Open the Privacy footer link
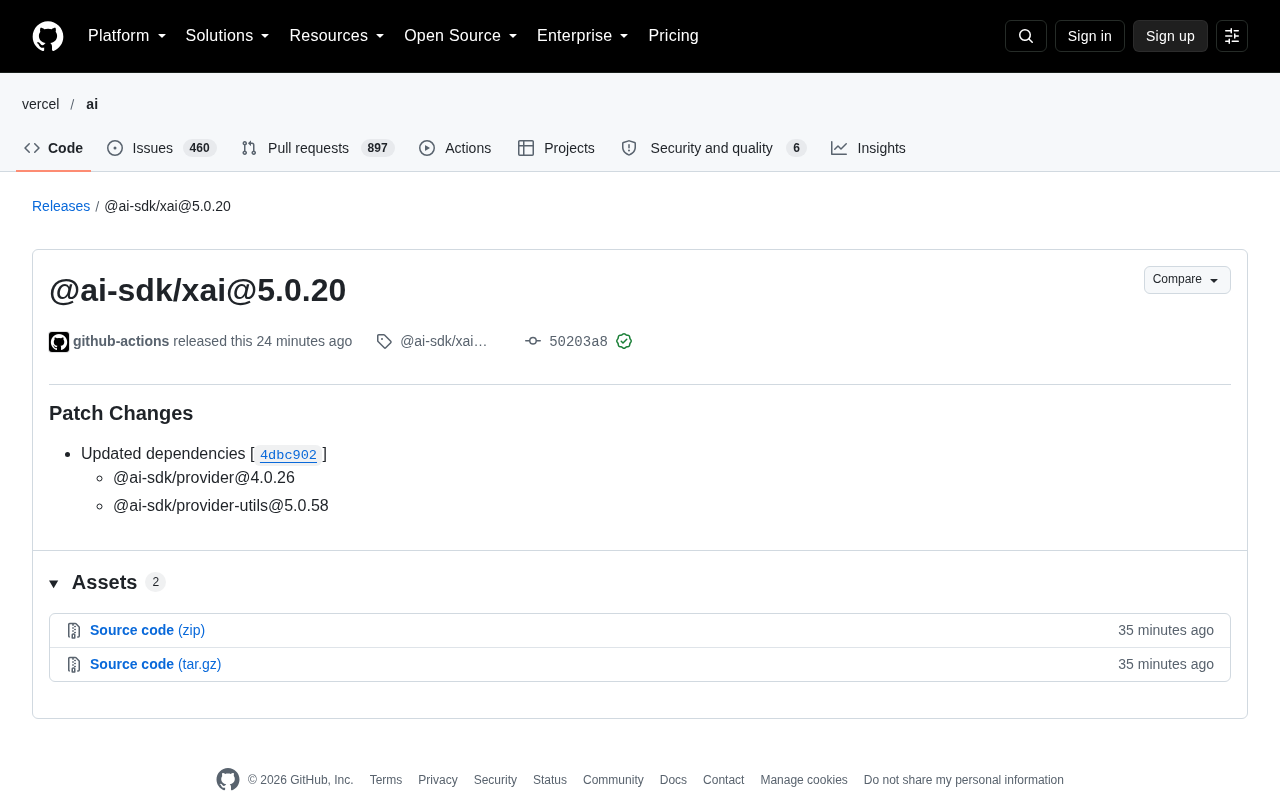 click(438, 780)
